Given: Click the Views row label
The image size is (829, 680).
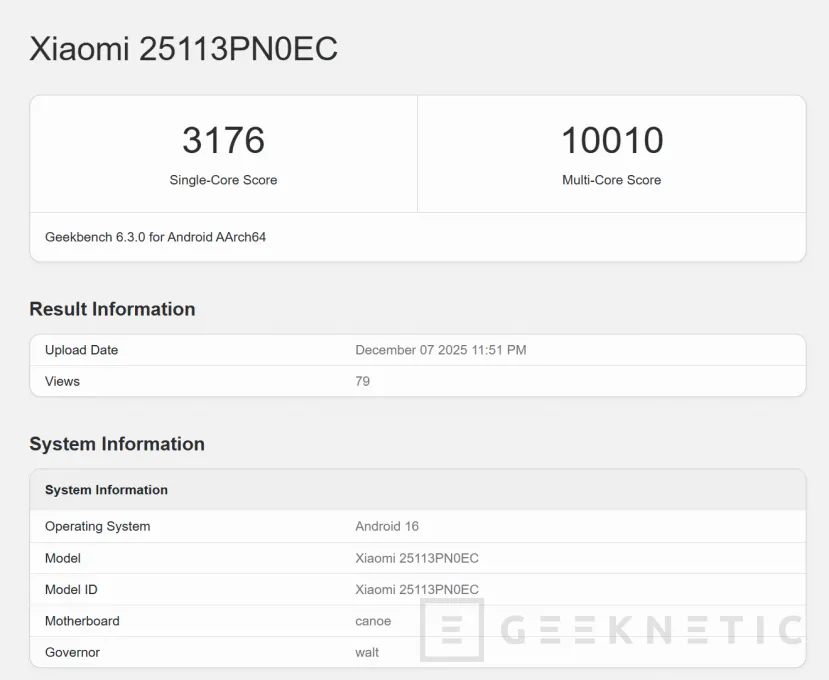Looking at the screenshot, I should [x=62, y=381].
